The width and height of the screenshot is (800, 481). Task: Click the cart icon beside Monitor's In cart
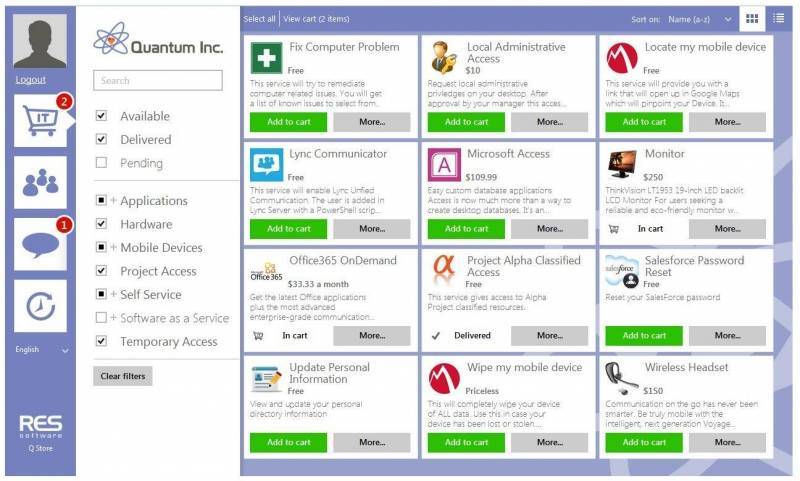pyautogui.click(x=614, y=229)
